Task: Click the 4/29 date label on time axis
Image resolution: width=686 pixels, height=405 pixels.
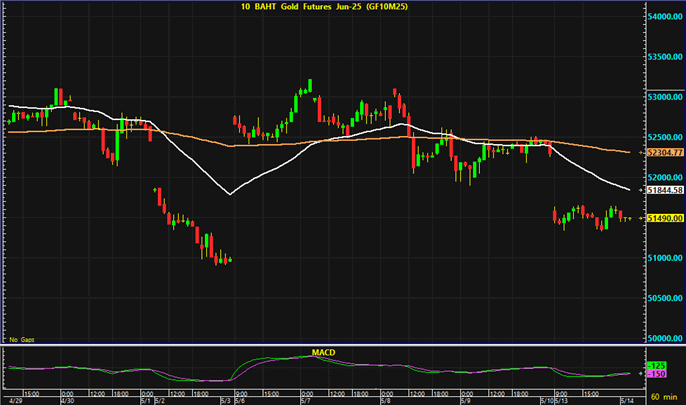Action: point(12,399)
